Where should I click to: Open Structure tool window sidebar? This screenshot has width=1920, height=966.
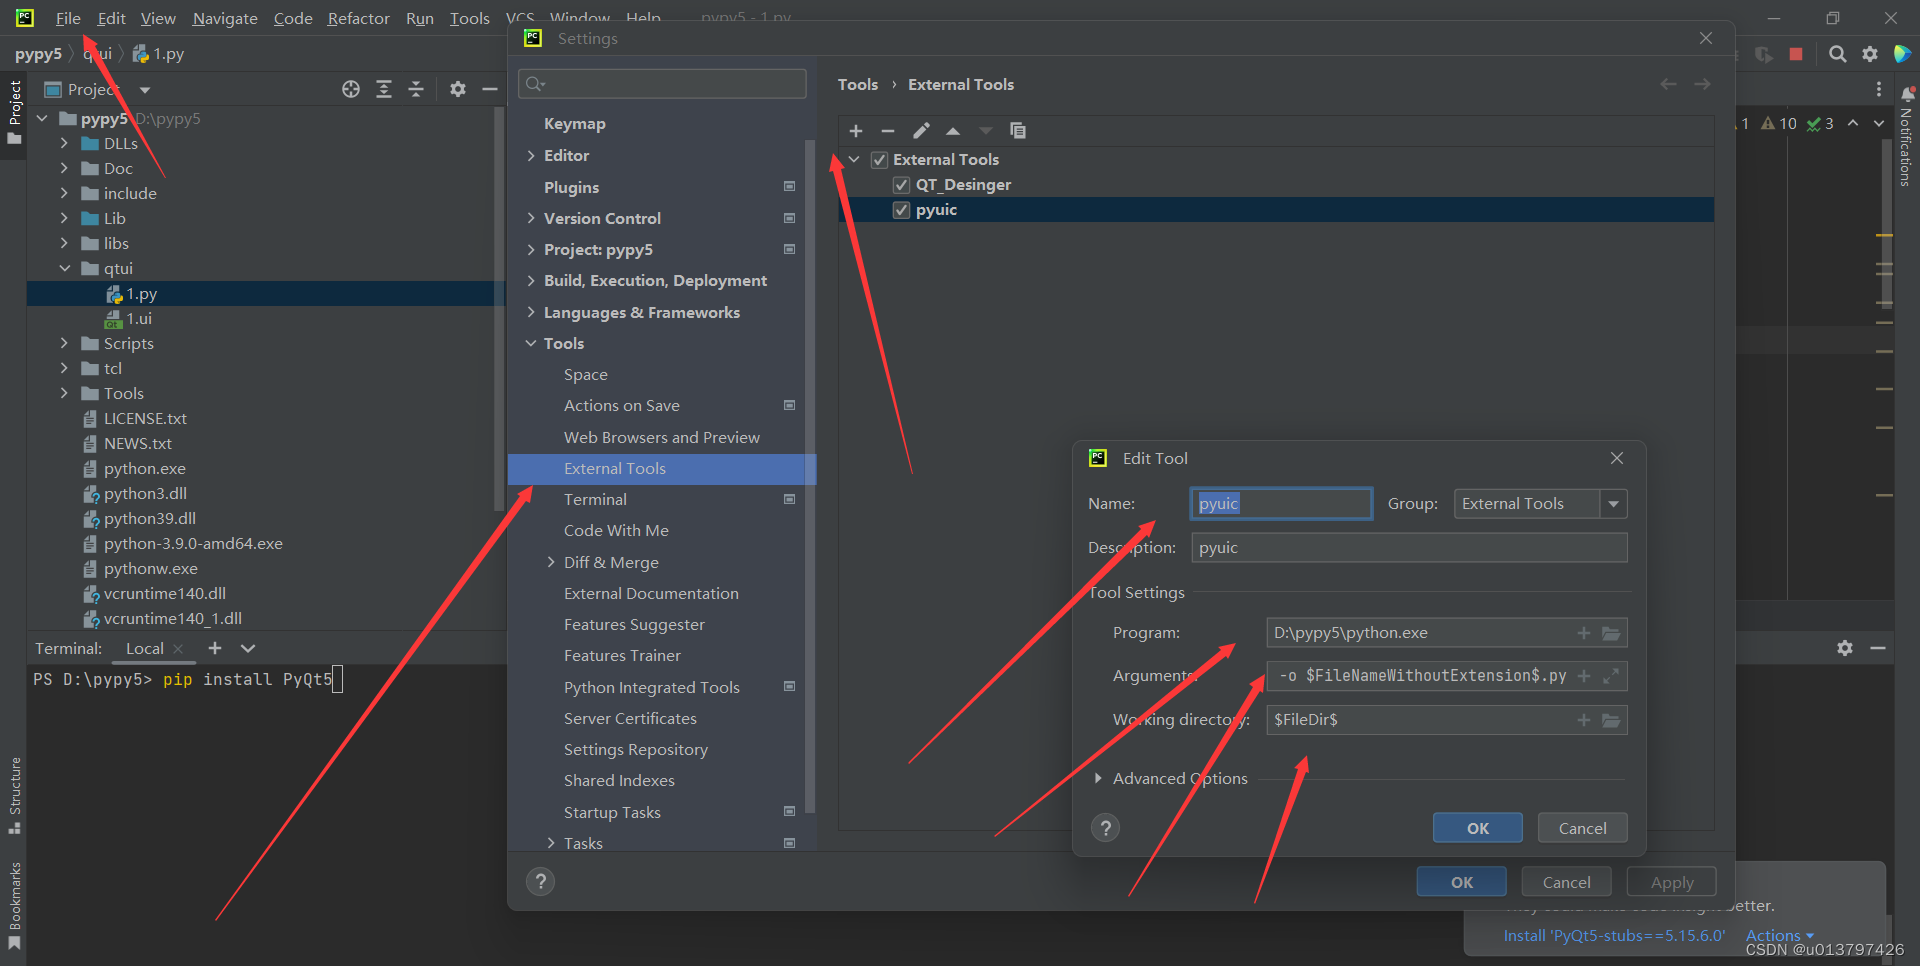[x=14, y=795]
